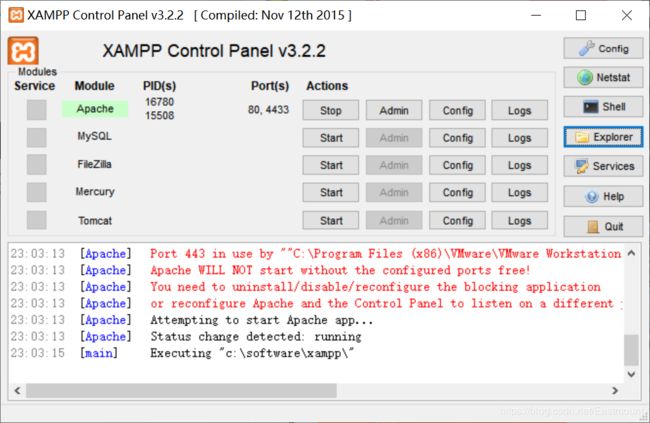Click the Mercury module name
The width and height of the screenshot is (650, 423).
click(x=95, y=192)
